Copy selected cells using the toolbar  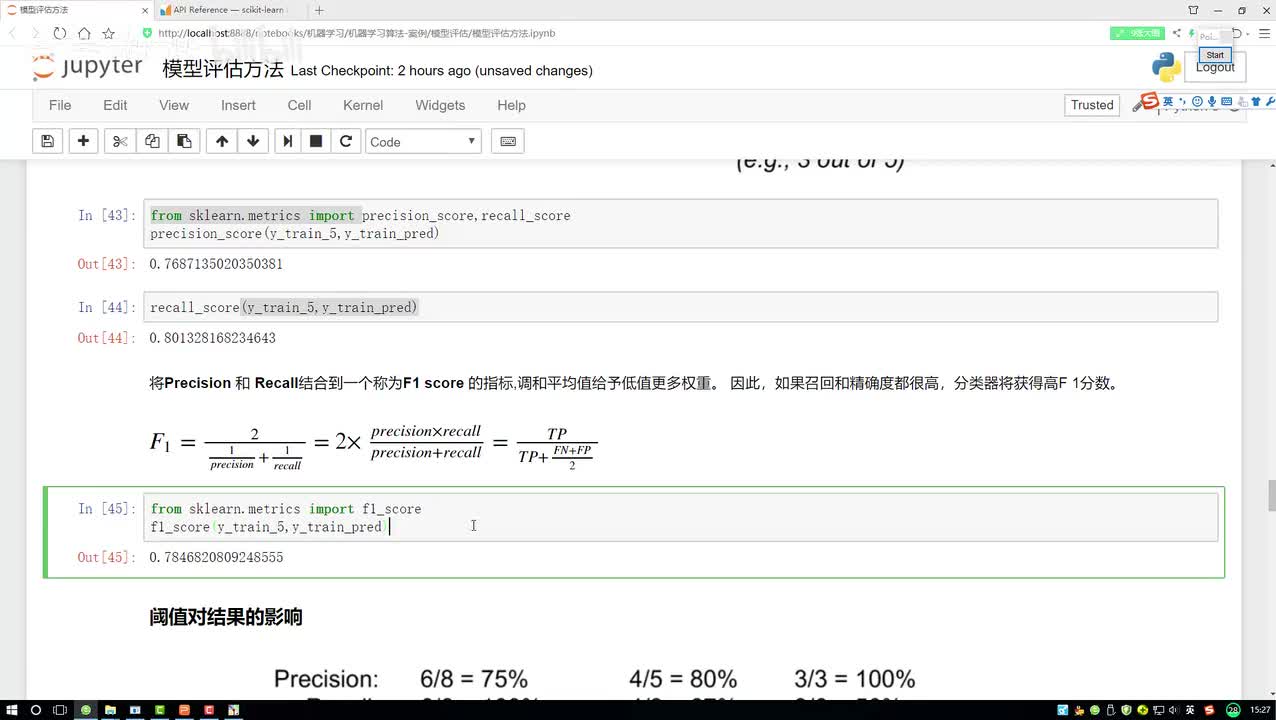[x=152, y=141]
